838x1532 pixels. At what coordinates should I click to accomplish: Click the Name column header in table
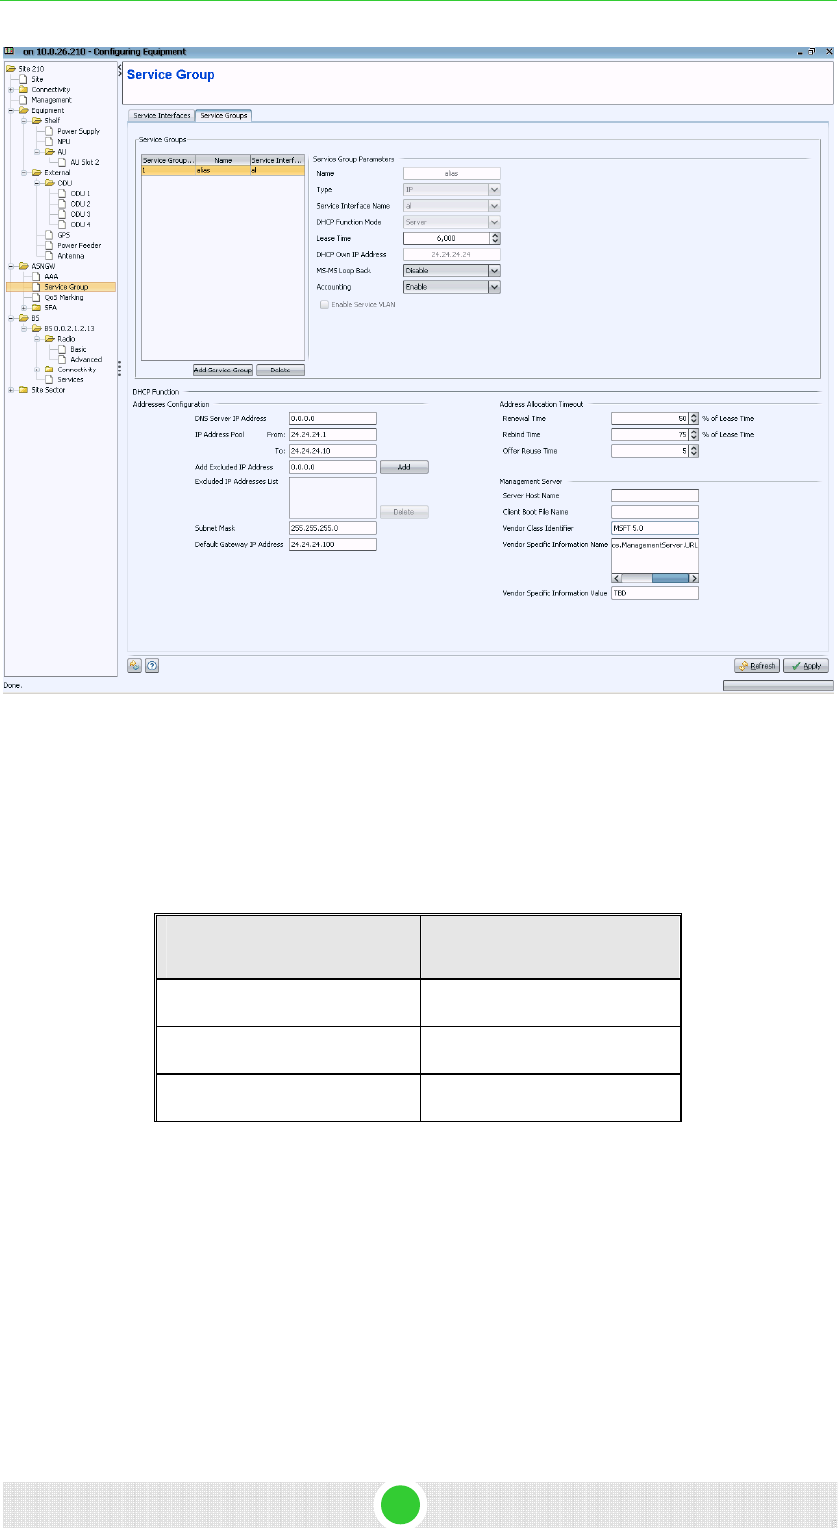[222, 159]
